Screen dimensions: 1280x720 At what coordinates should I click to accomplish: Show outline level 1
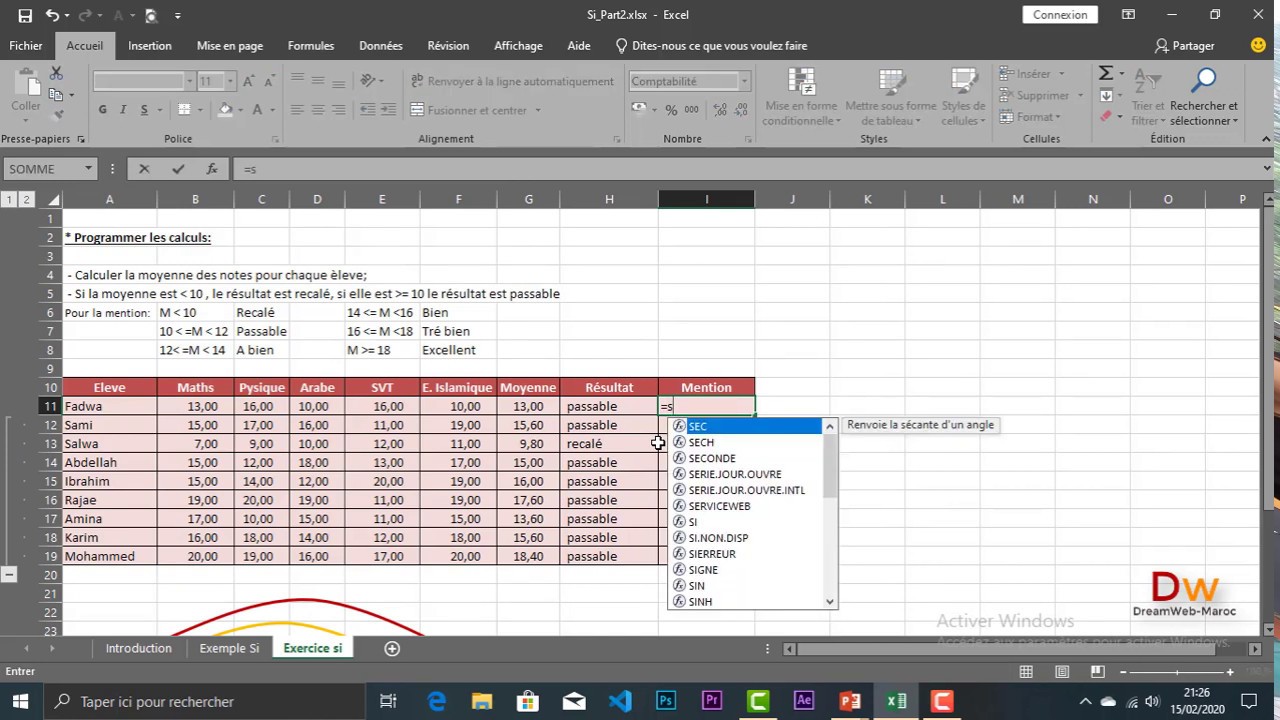click(9, 199)
